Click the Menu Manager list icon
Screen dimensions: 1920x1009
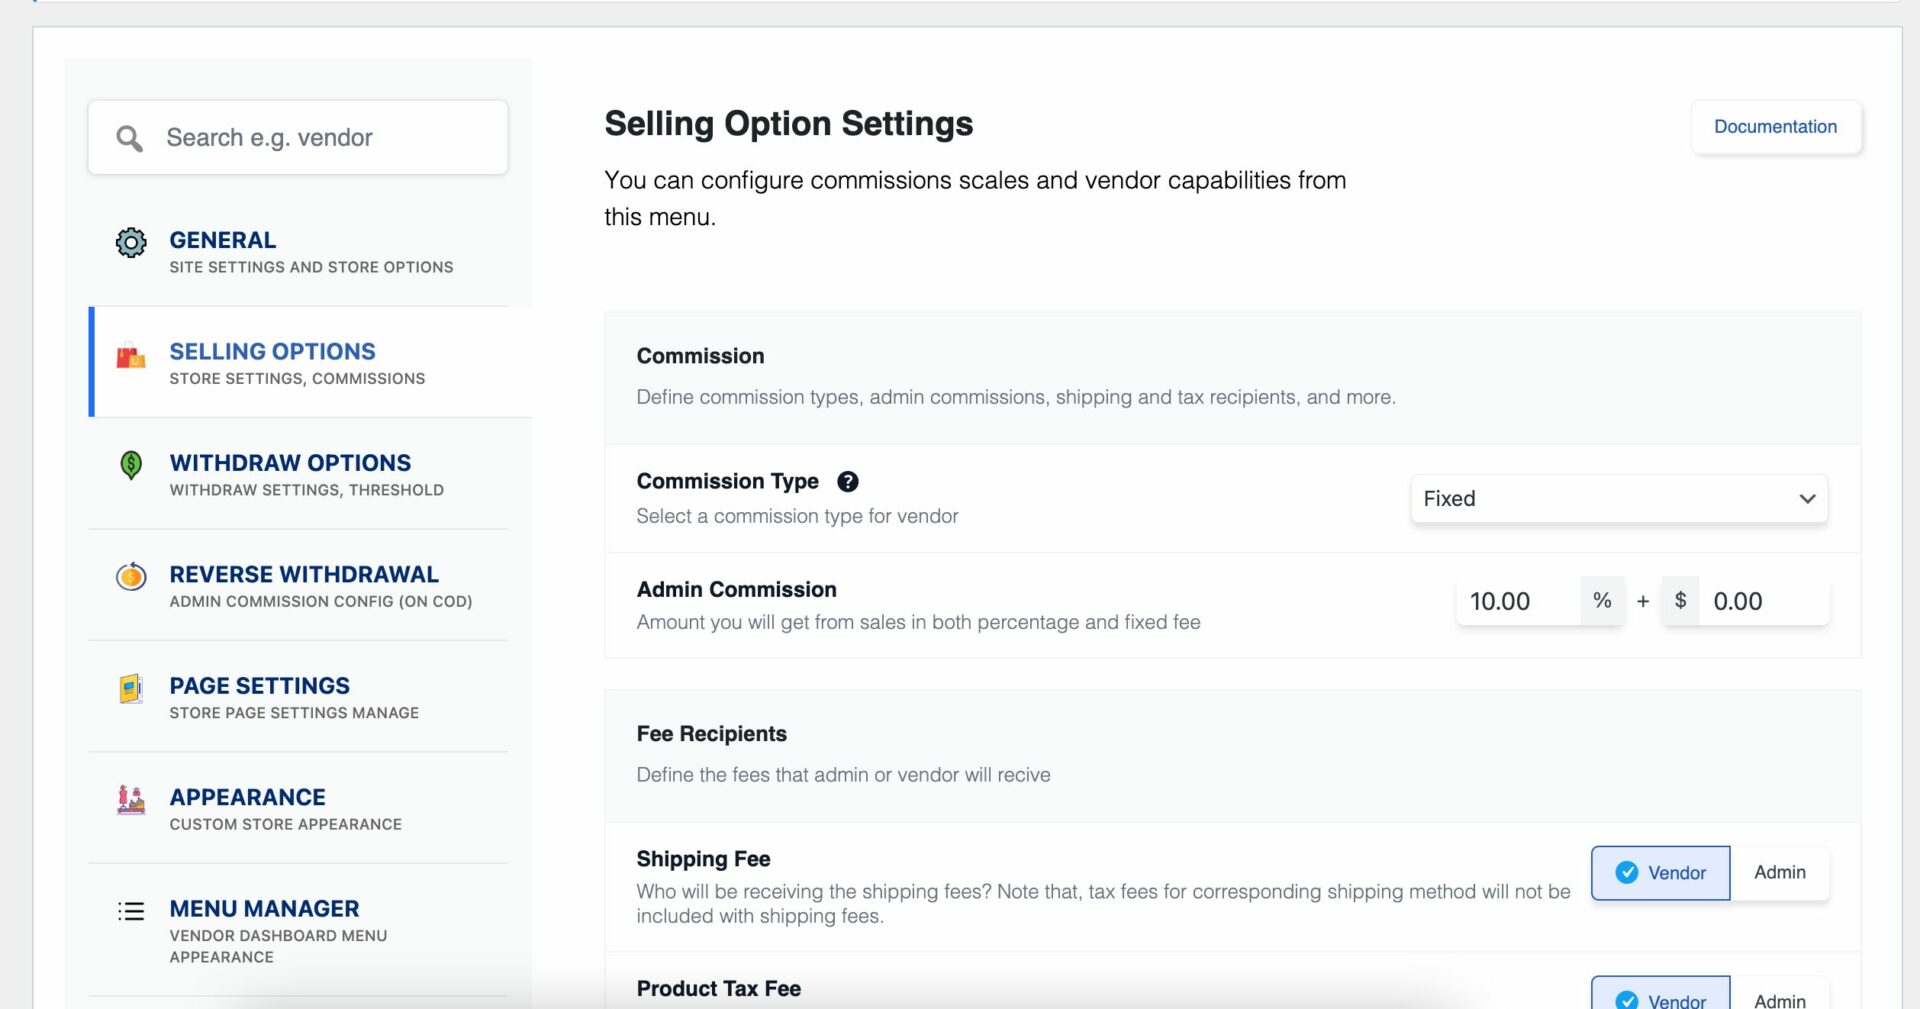pos(131,911)
